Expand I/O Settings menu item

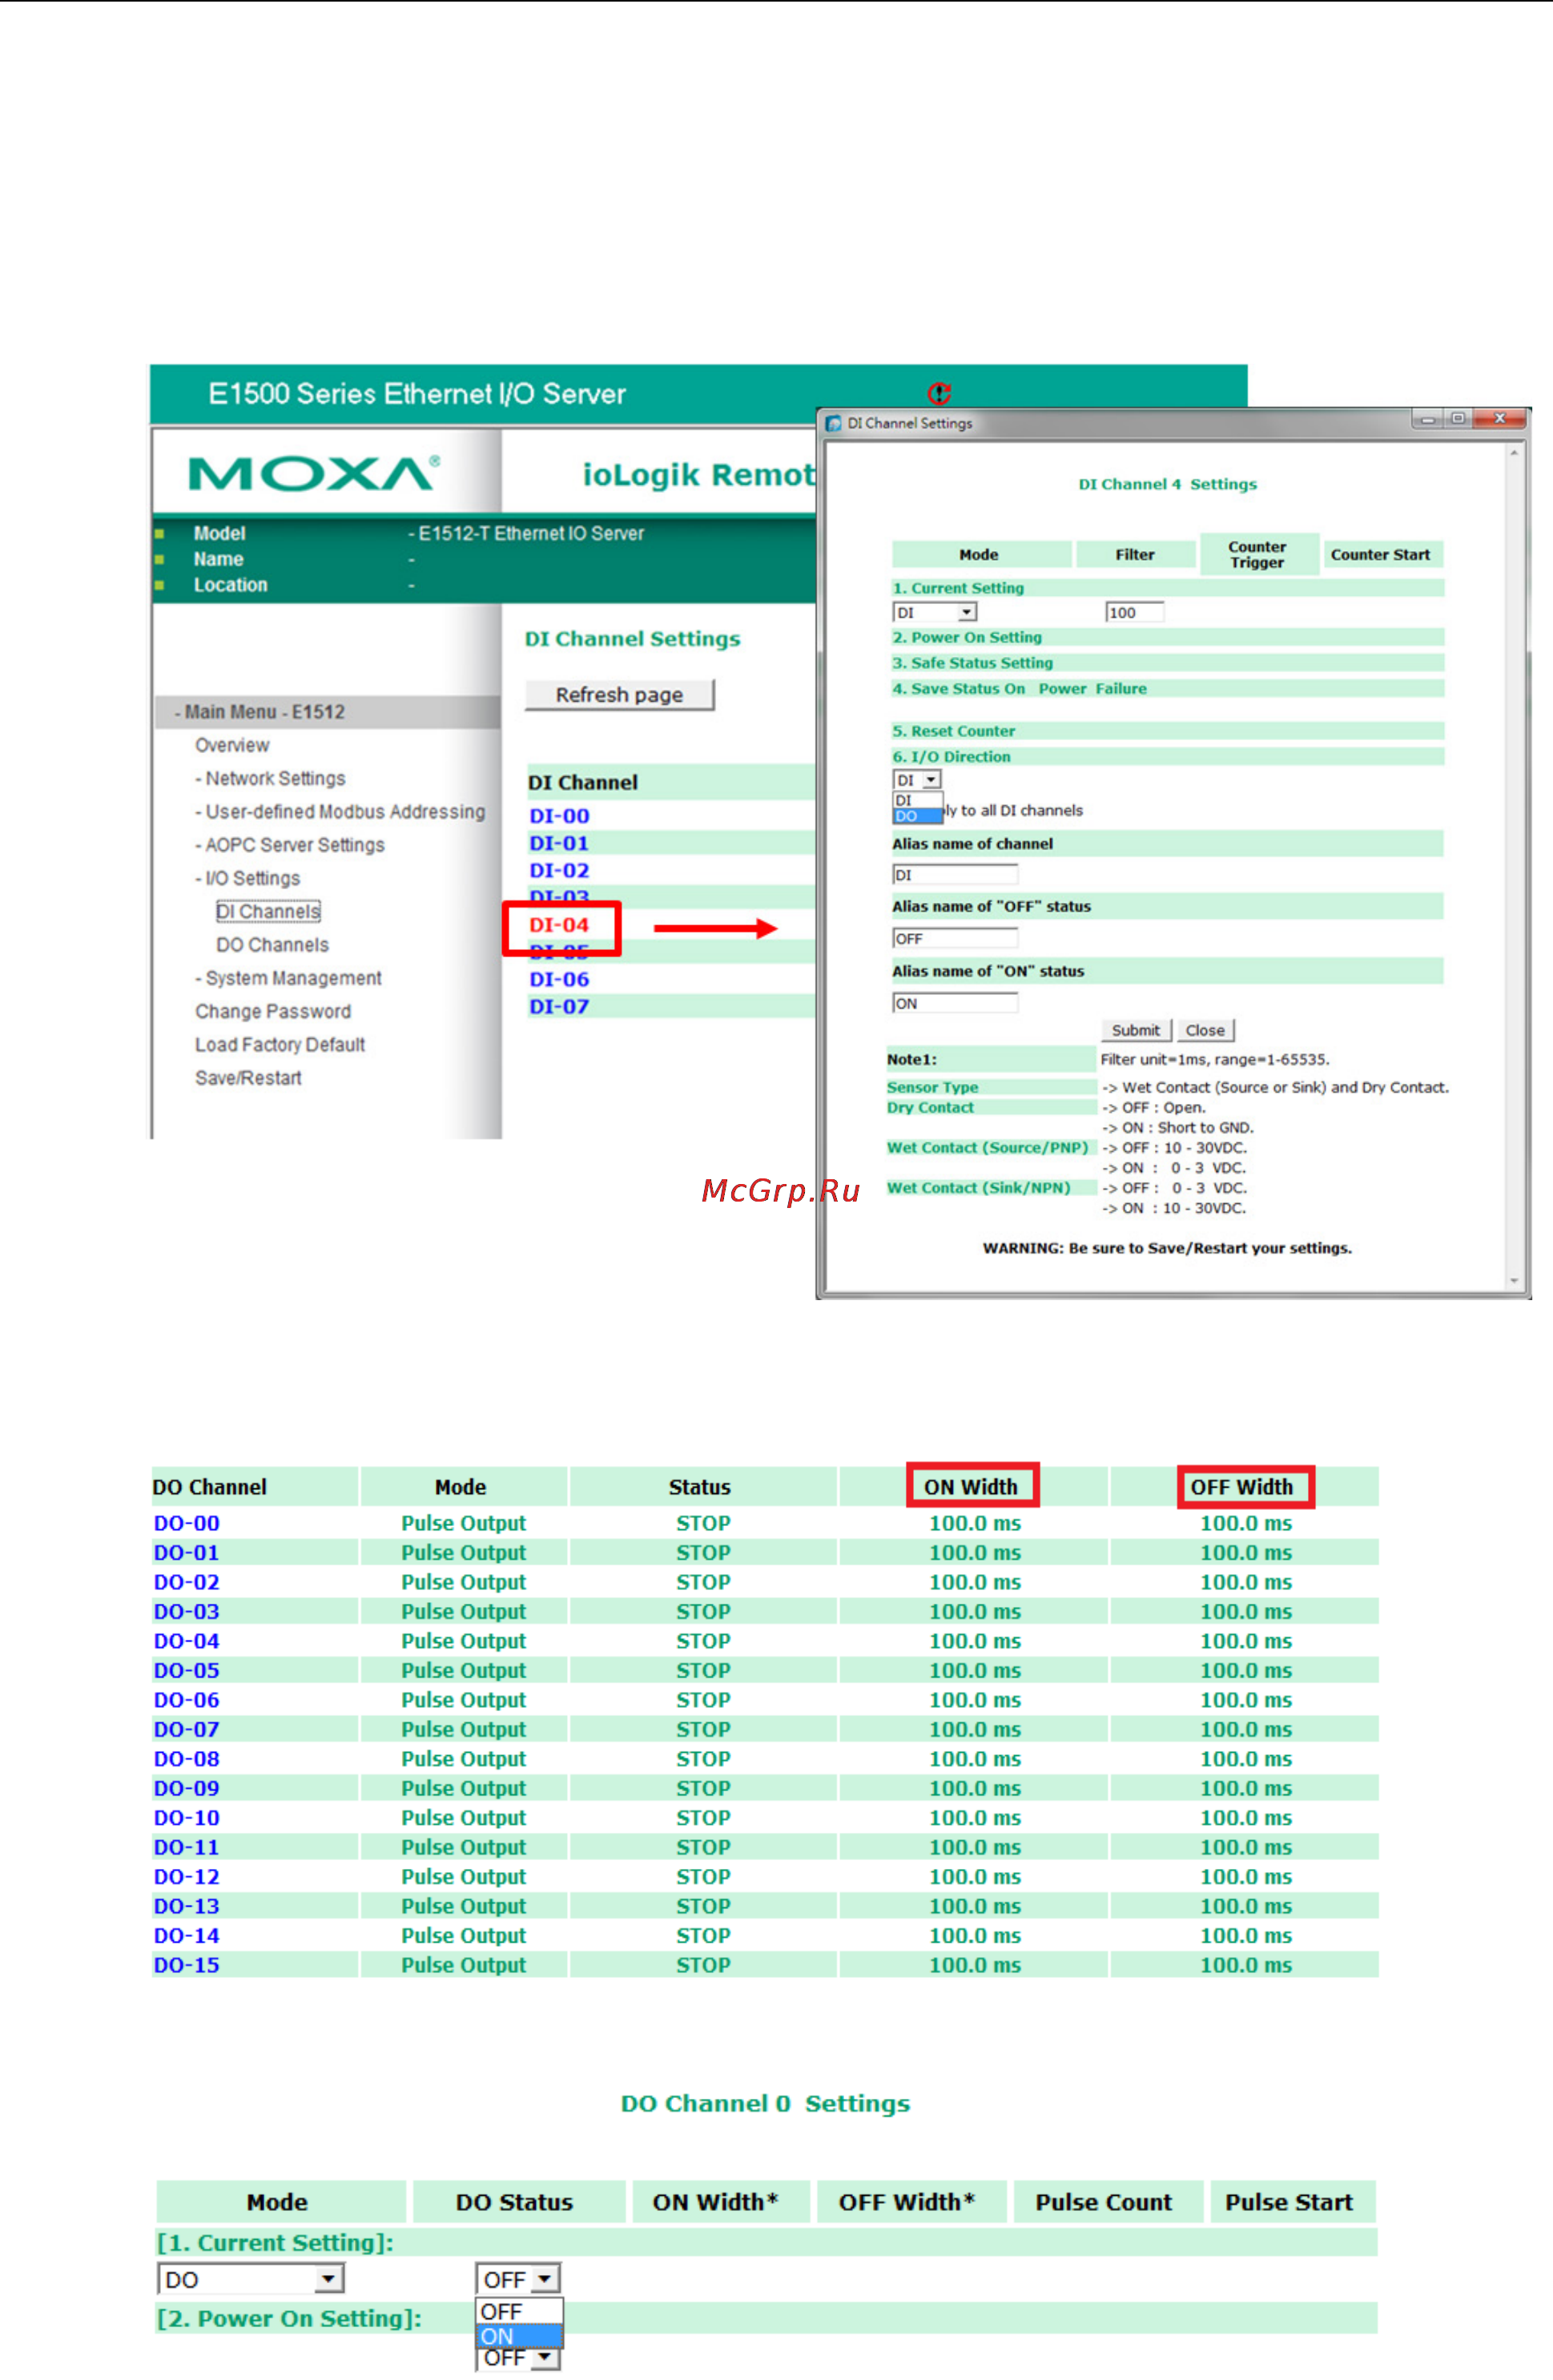coord(247,878)
